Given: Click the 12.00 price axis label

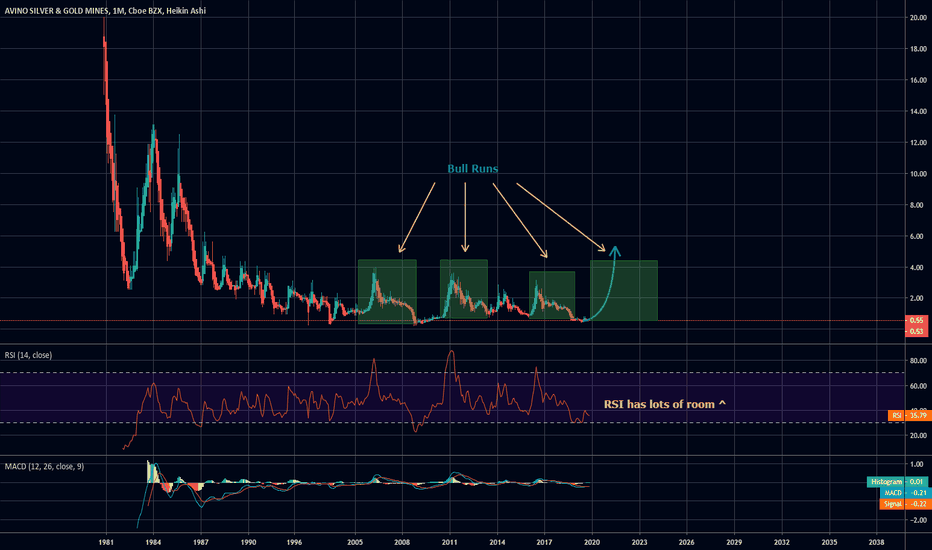Looking at the screenshot, I should [x=918, y=143].
